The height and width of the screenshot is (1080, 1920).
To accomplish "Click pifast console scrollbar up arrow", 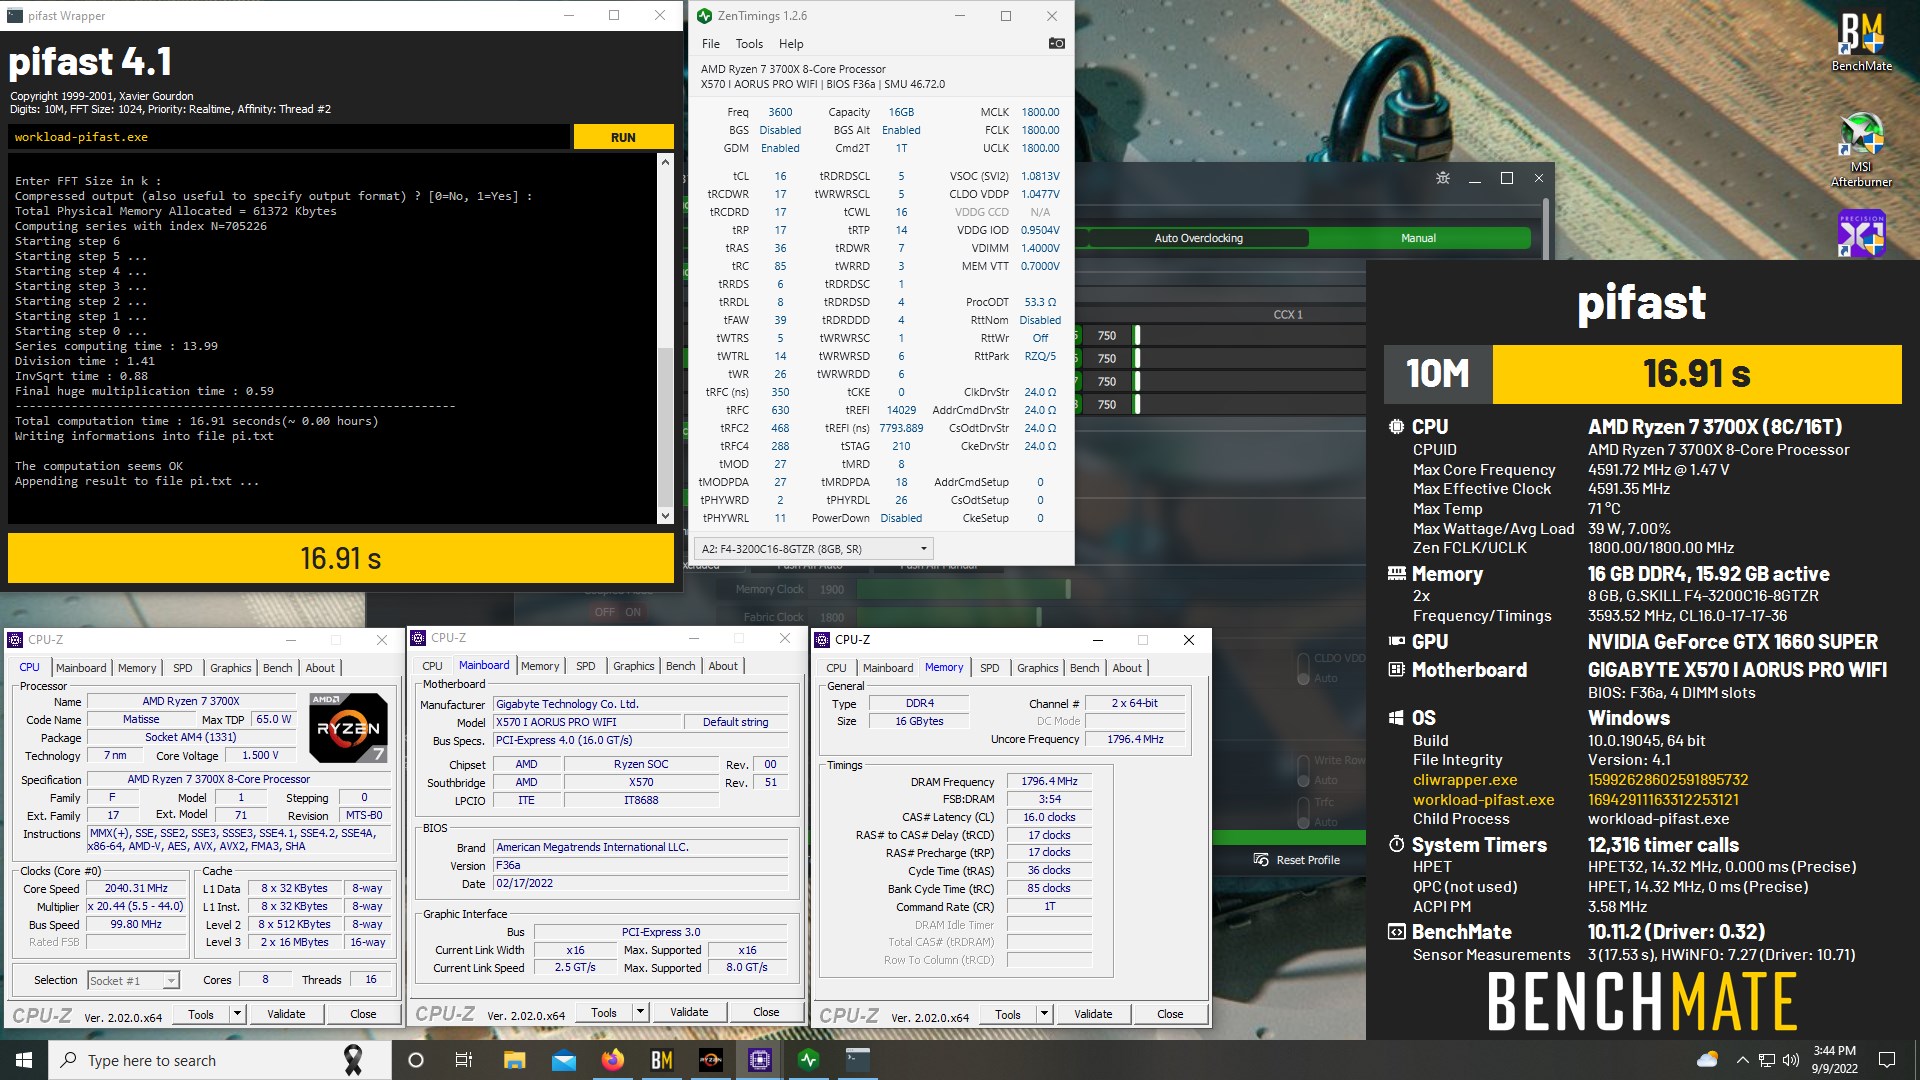I will click(x=665, y=160).
